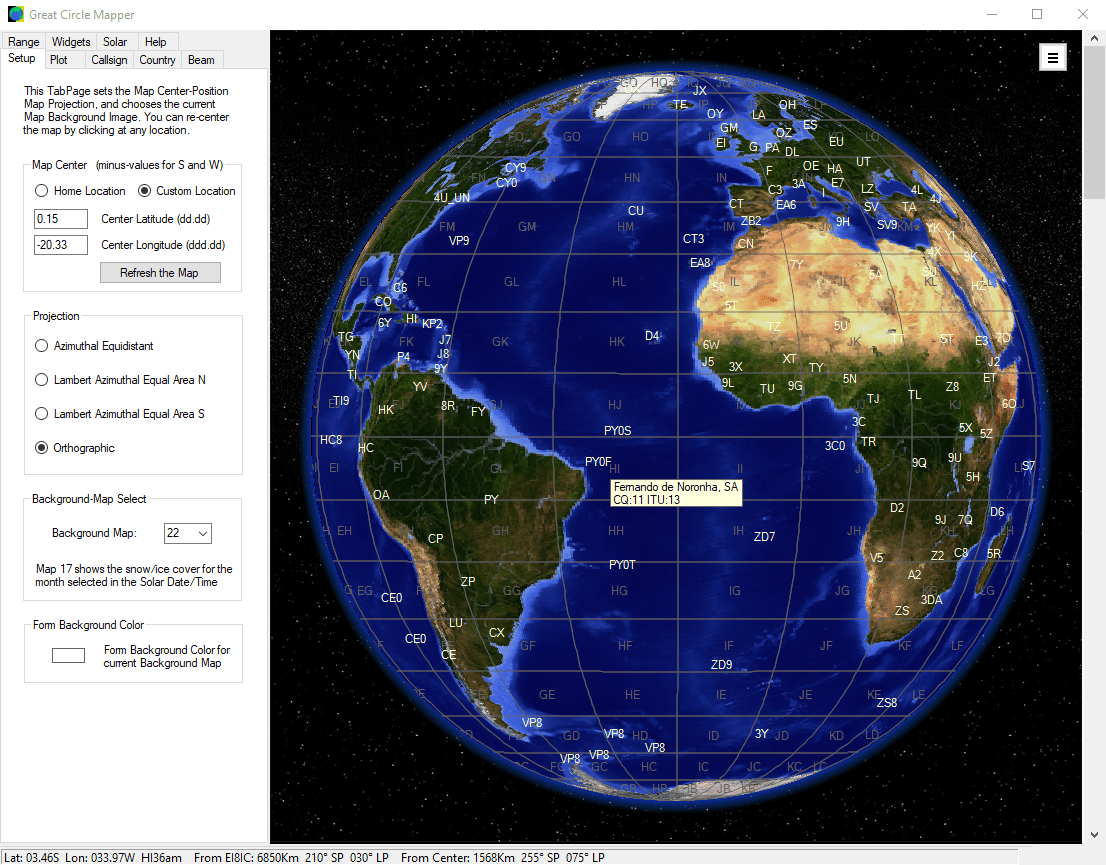Open the Widgets tab
Screen dimensions: 1106x865
(x=70, y=41)
